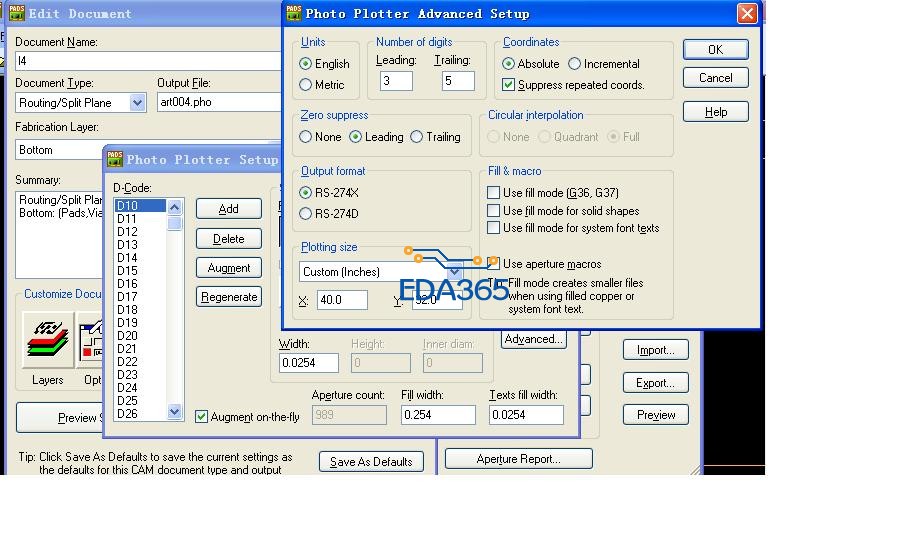Click the Import... button
Image resolution: width=912 pixels, height=547 pixels.
pyautogui.click(x=656, y=350)
